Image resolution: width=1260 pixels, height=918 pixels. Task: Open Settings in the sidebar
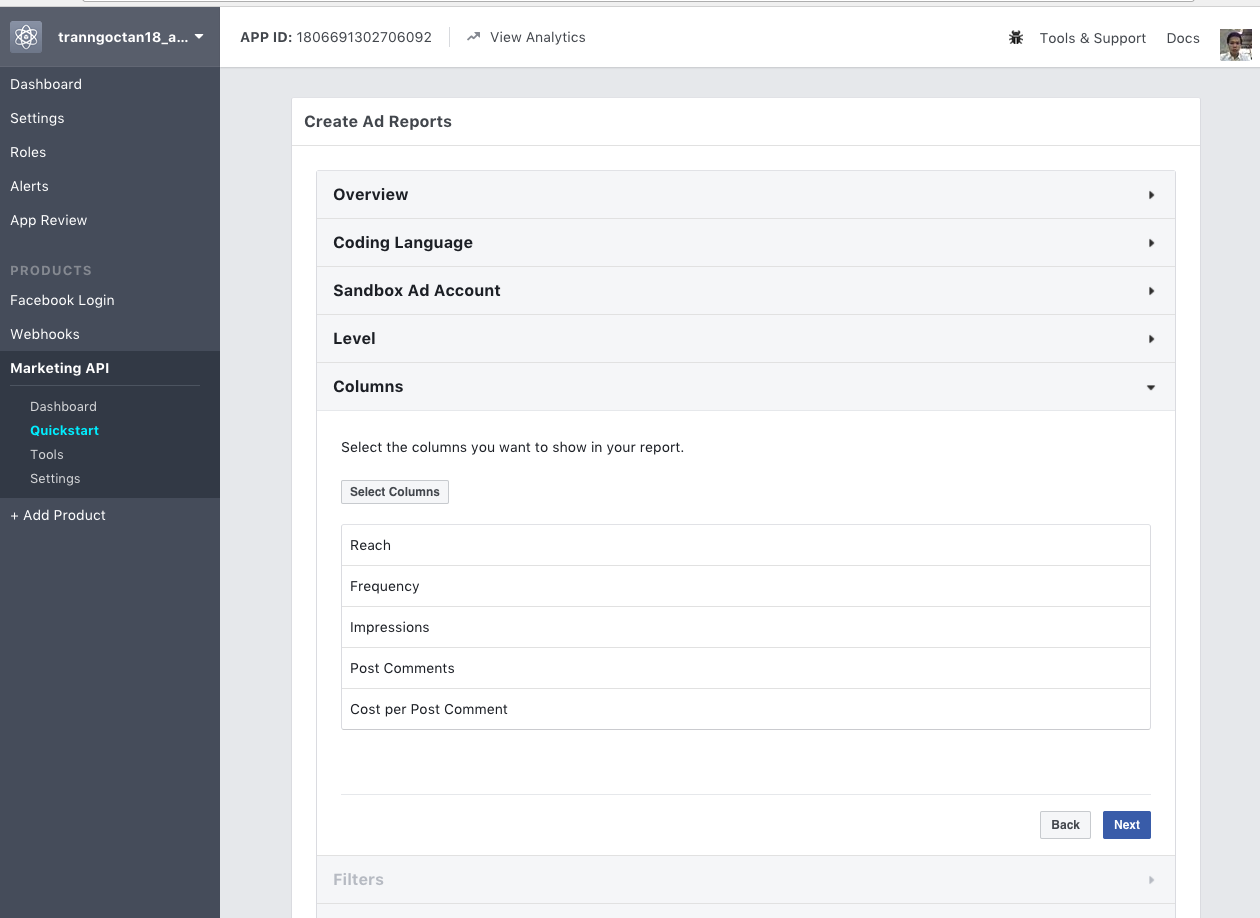[x=37, y=118]
